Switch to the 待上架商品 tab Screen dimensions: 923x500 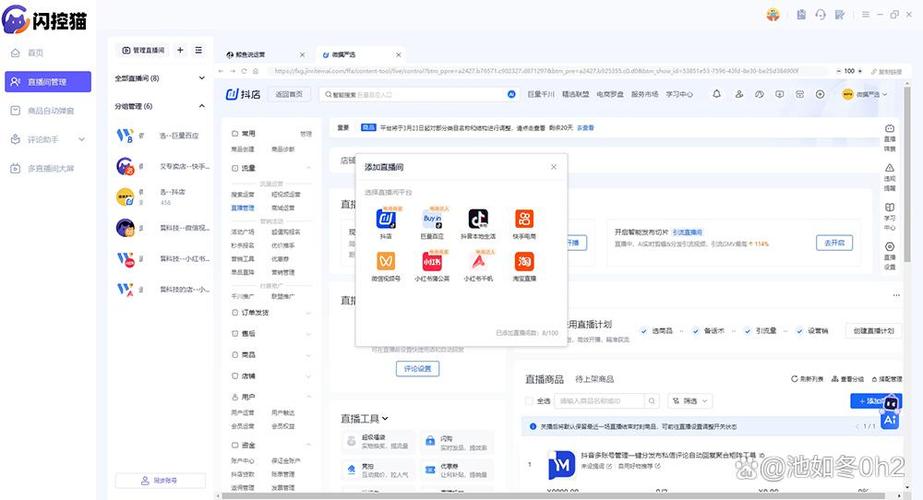[595, 379]
